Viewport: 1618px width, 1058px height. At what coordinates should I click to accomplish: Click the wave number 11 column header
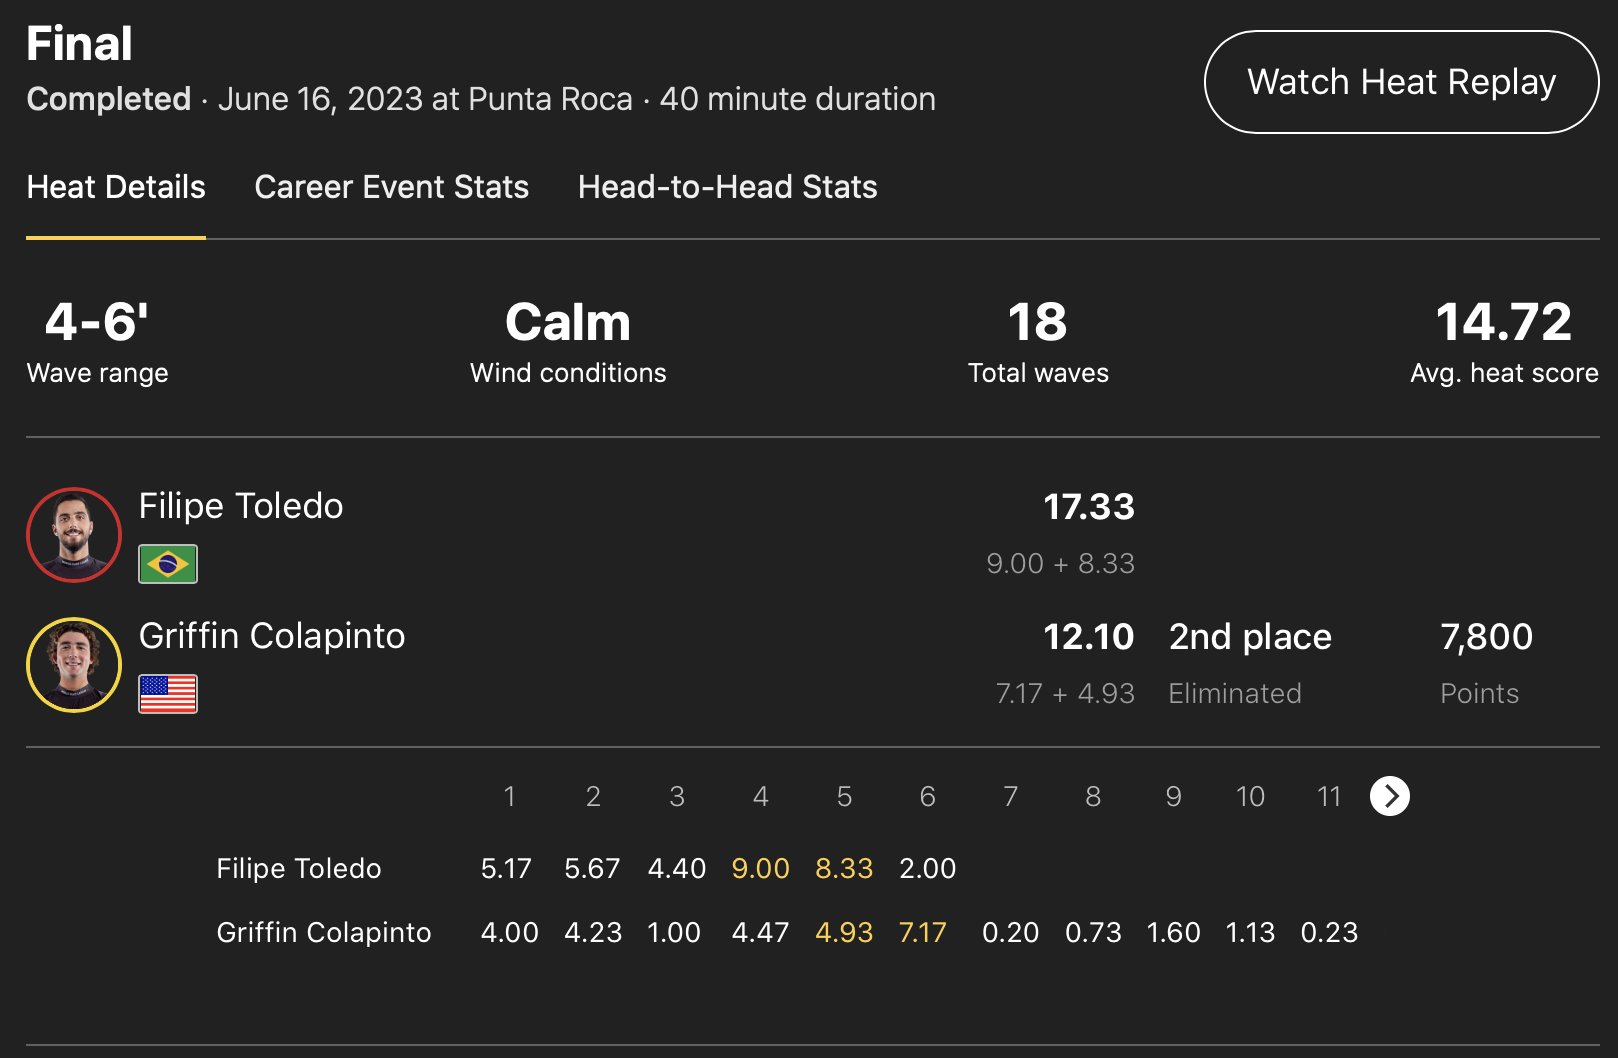[x=1328, y=796]
